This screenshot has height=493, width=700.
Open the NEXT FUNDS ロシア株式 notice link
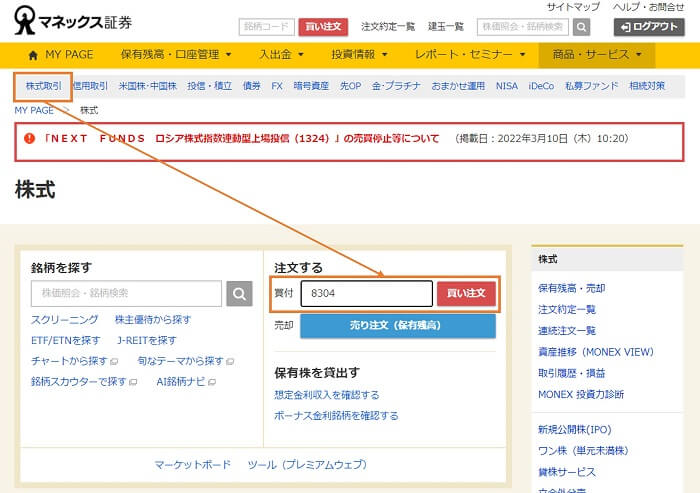[x=242, y=138]
